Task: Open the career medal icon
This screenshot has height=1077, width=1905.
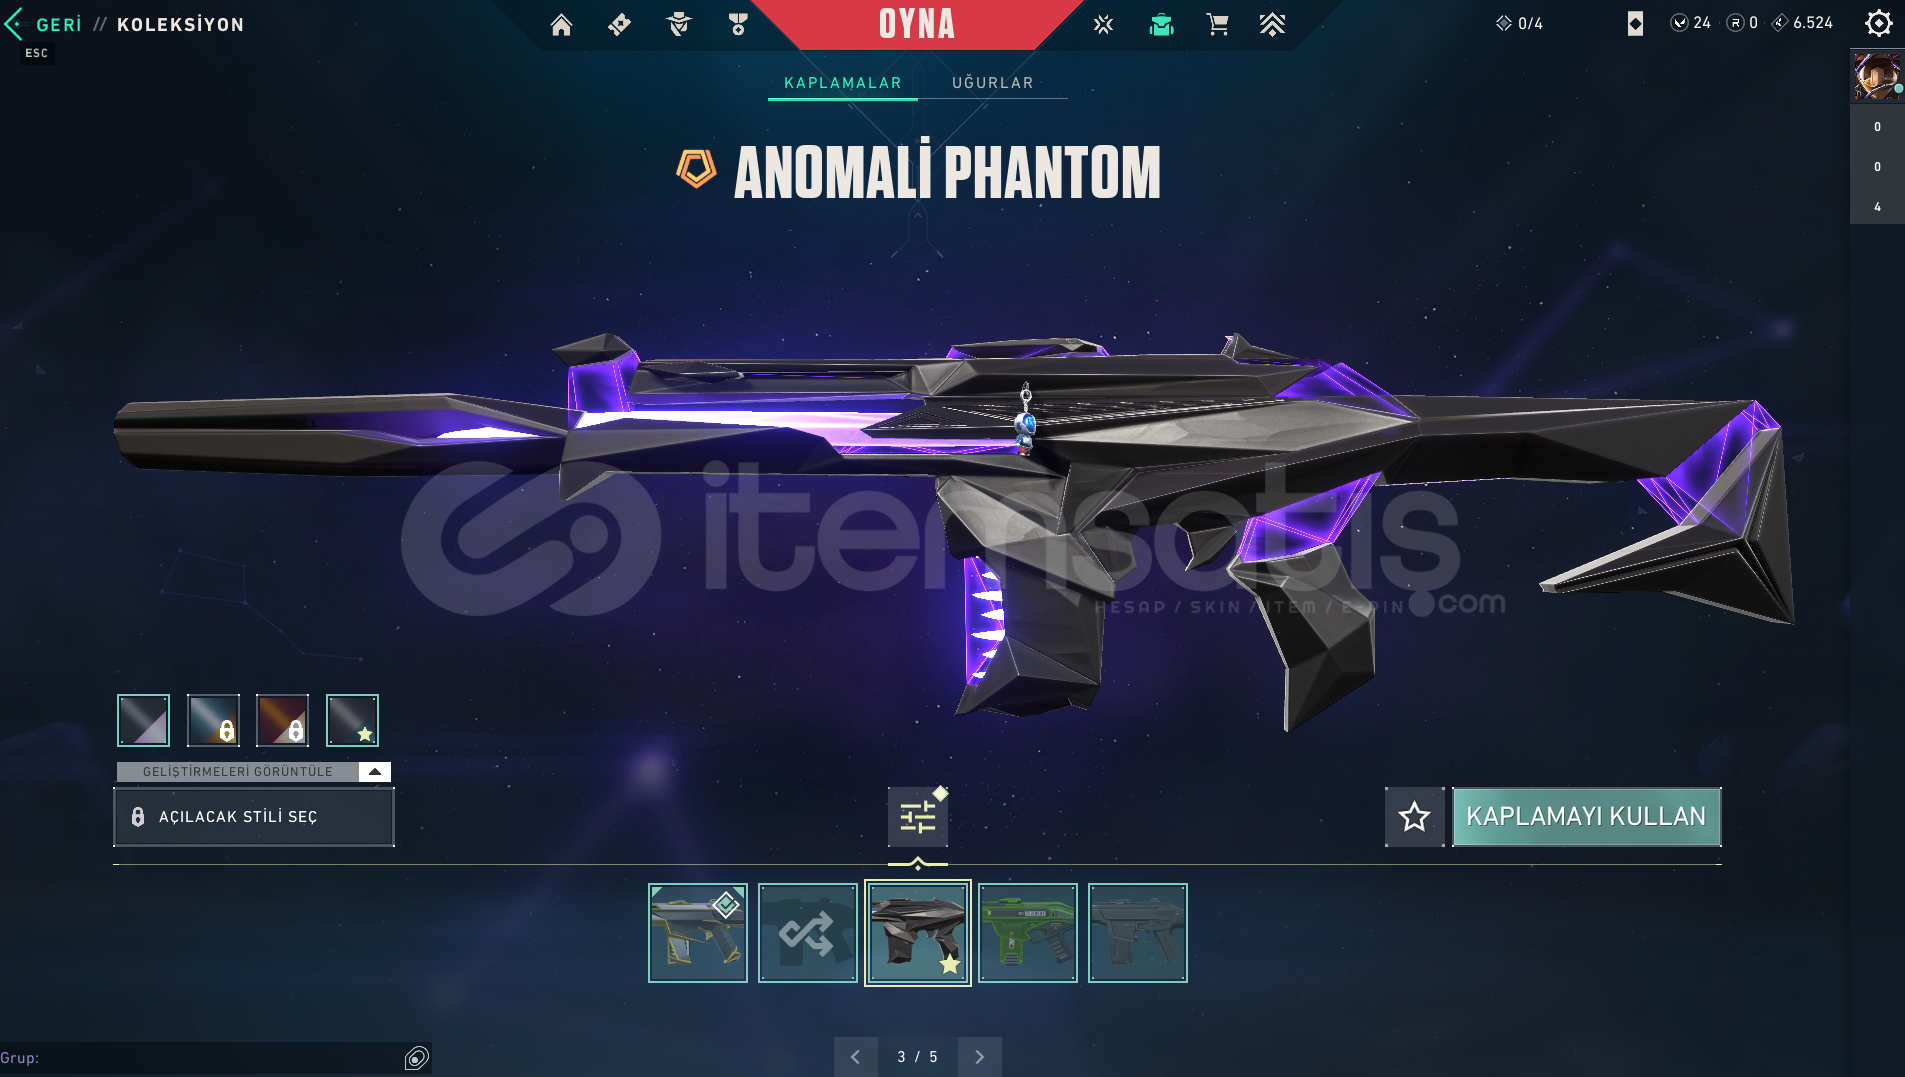Action: coord(738,25)
